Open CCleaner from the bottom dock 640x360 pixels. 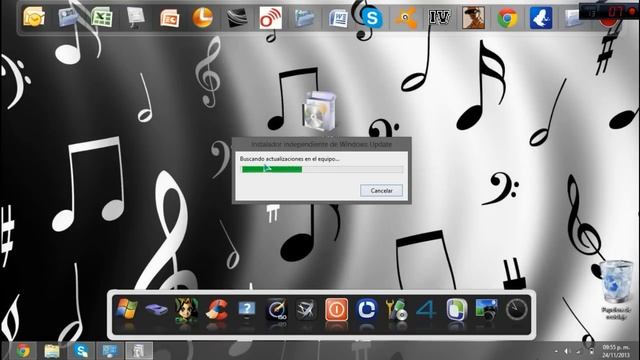coord(217,309)
